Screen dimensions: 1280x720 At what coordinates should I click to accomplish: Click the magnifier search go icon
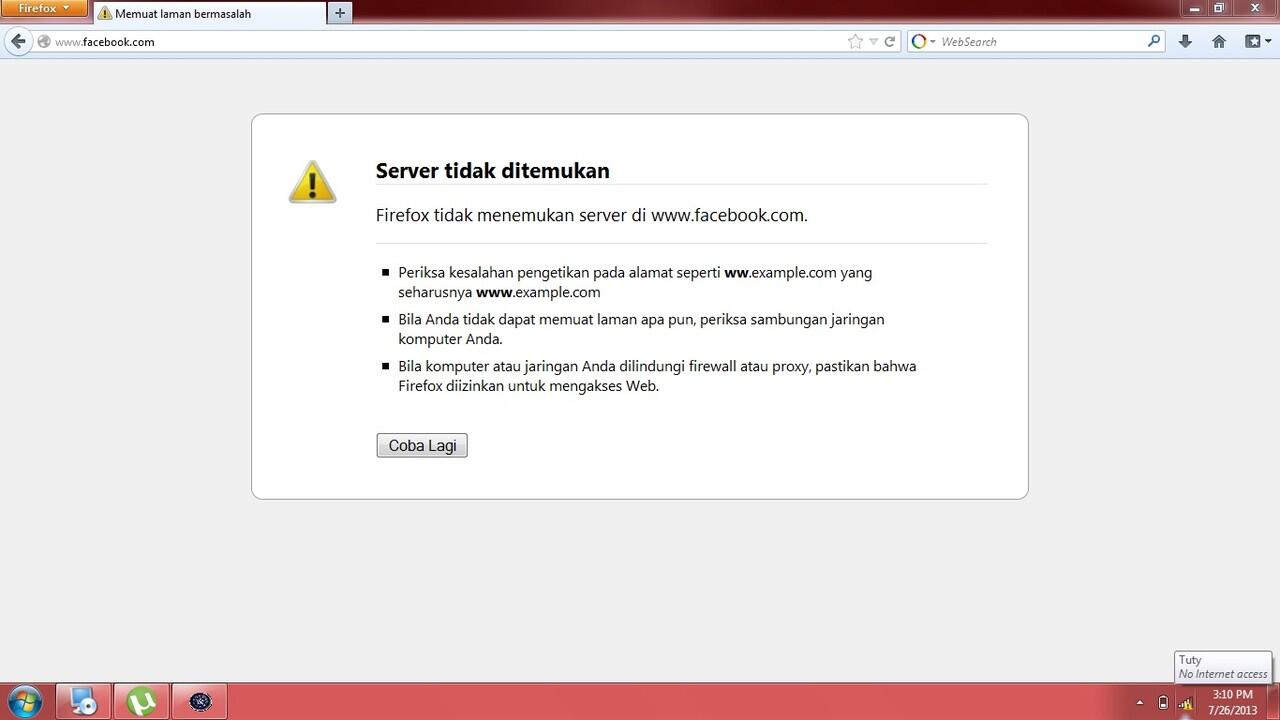[x=1154, y=42]
